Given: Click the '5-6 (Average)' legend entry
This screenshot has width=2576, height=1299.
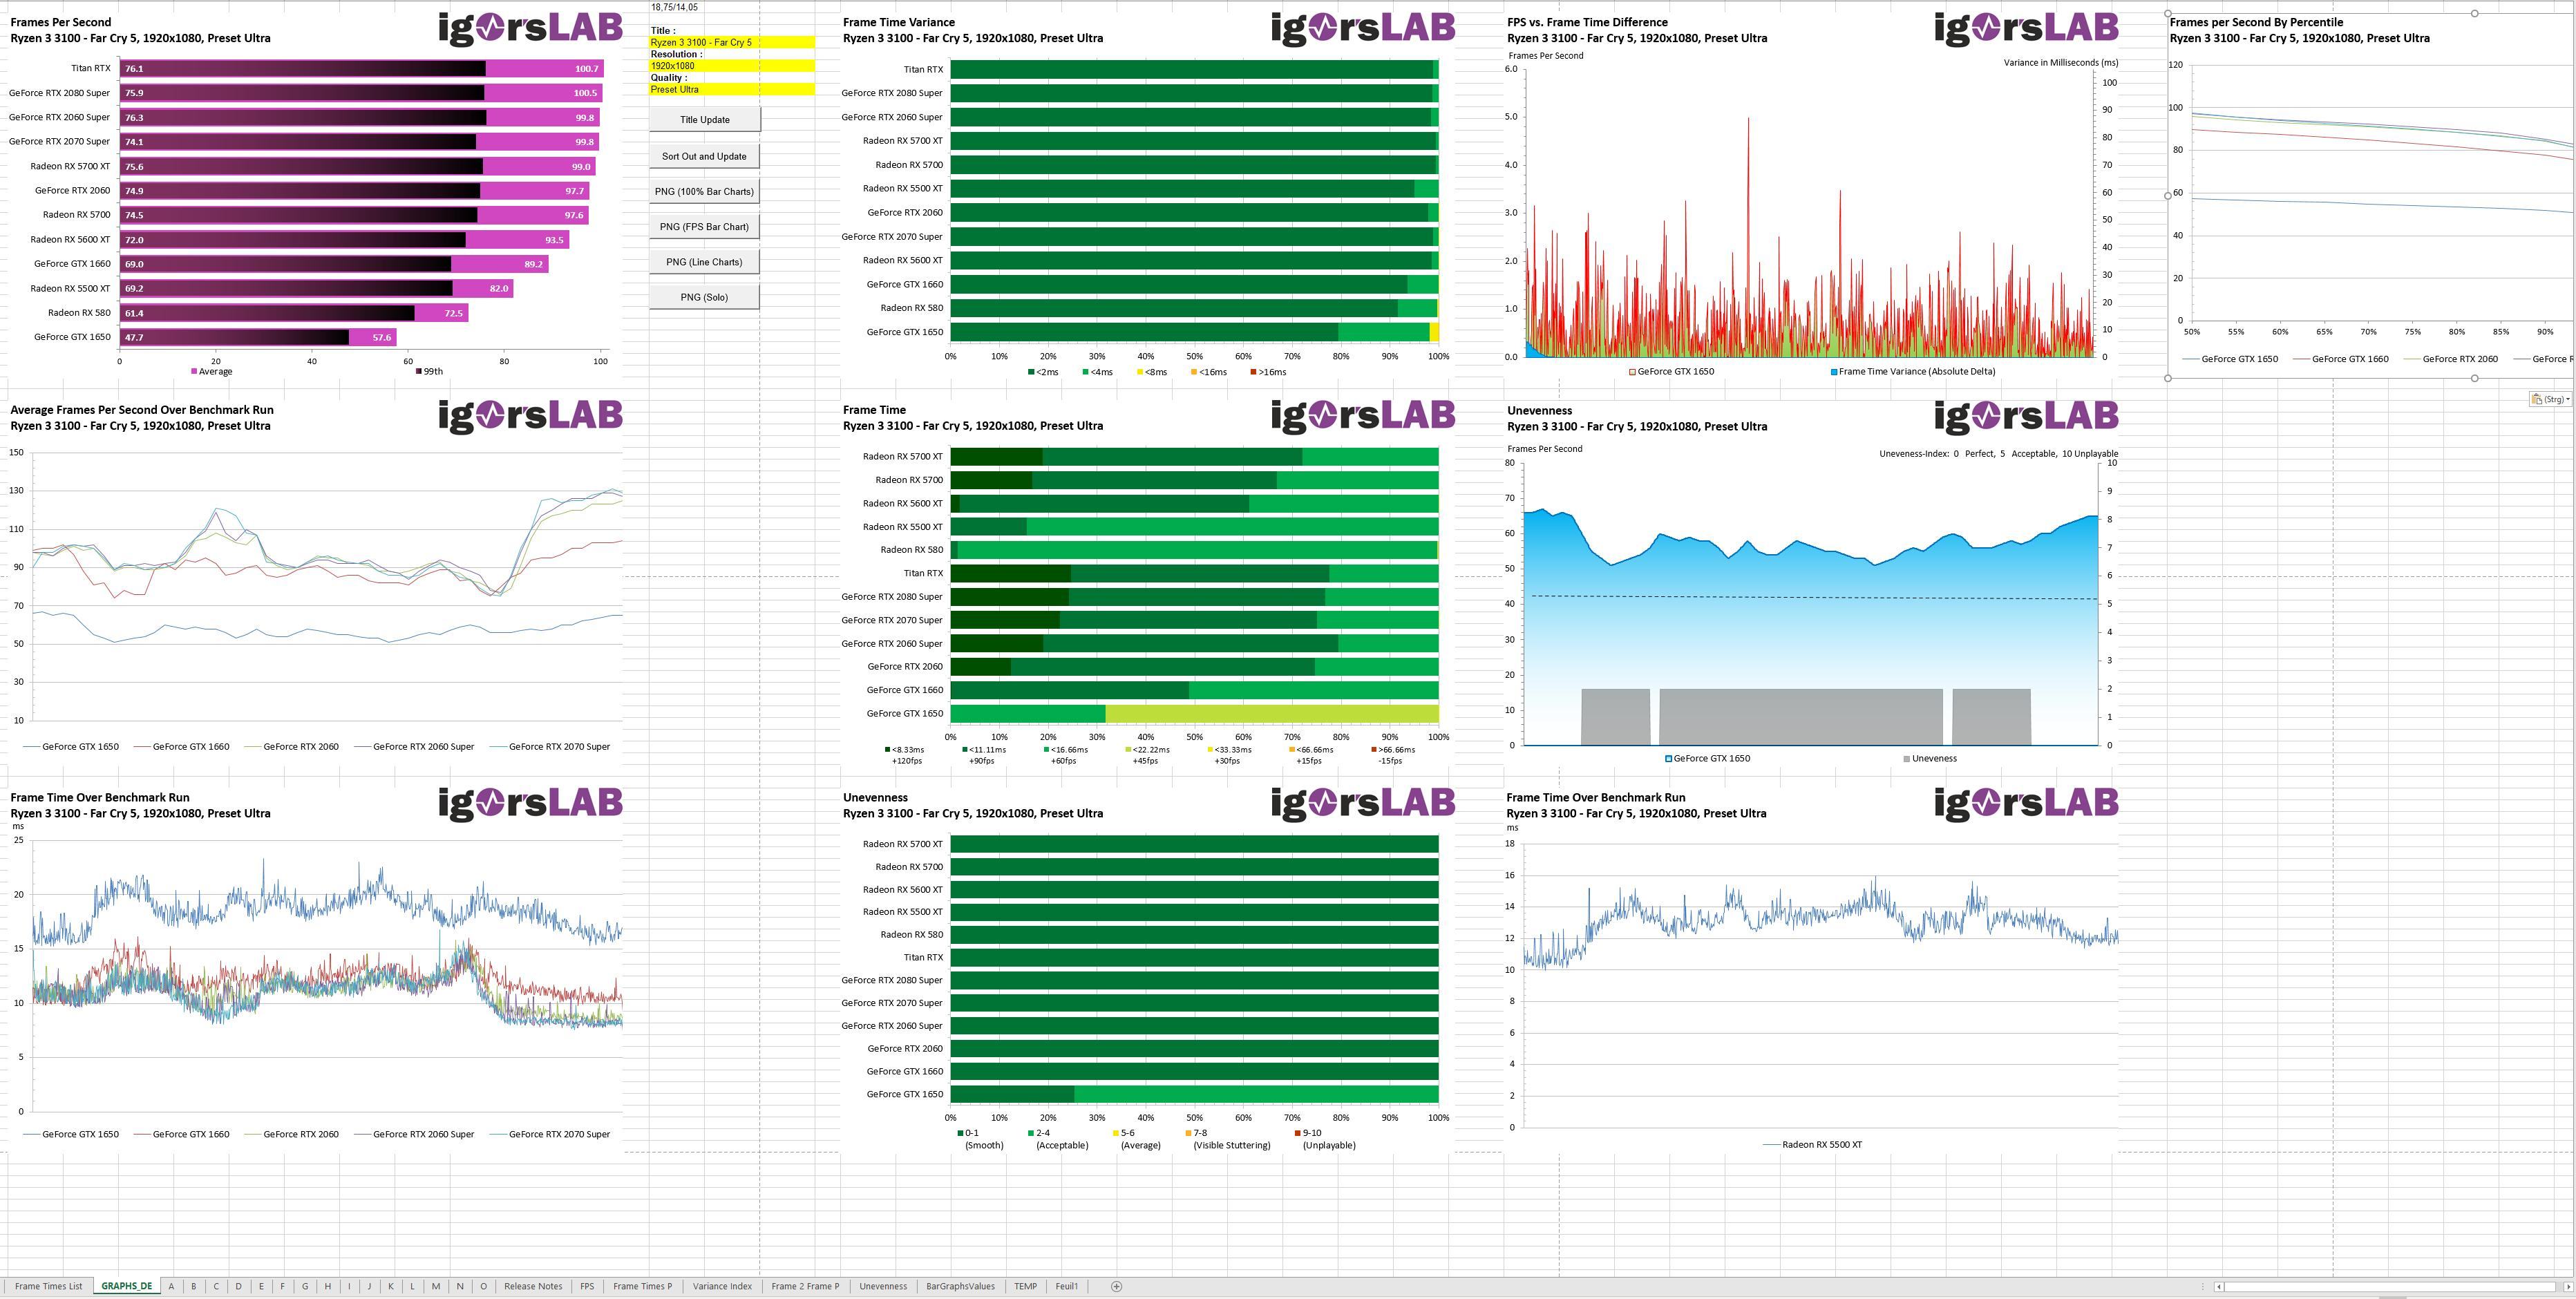Looking at the screenshot, I should (1138, 1139).
